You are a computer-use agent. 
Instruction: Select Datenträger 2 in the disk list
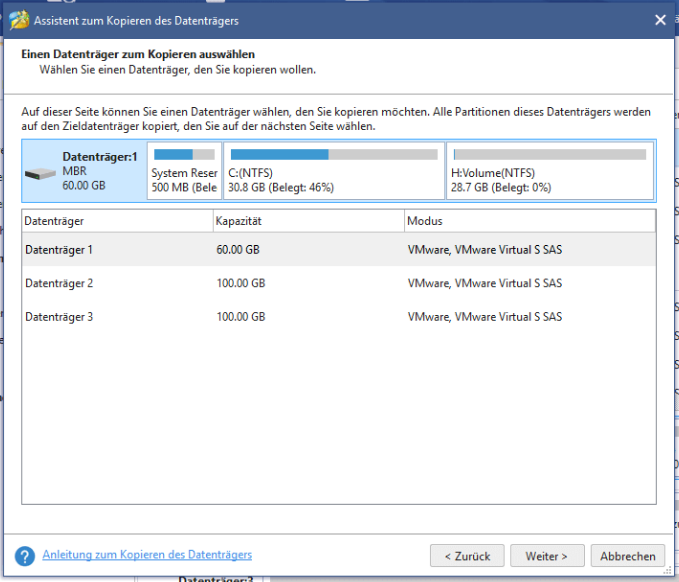pos(60,284)
